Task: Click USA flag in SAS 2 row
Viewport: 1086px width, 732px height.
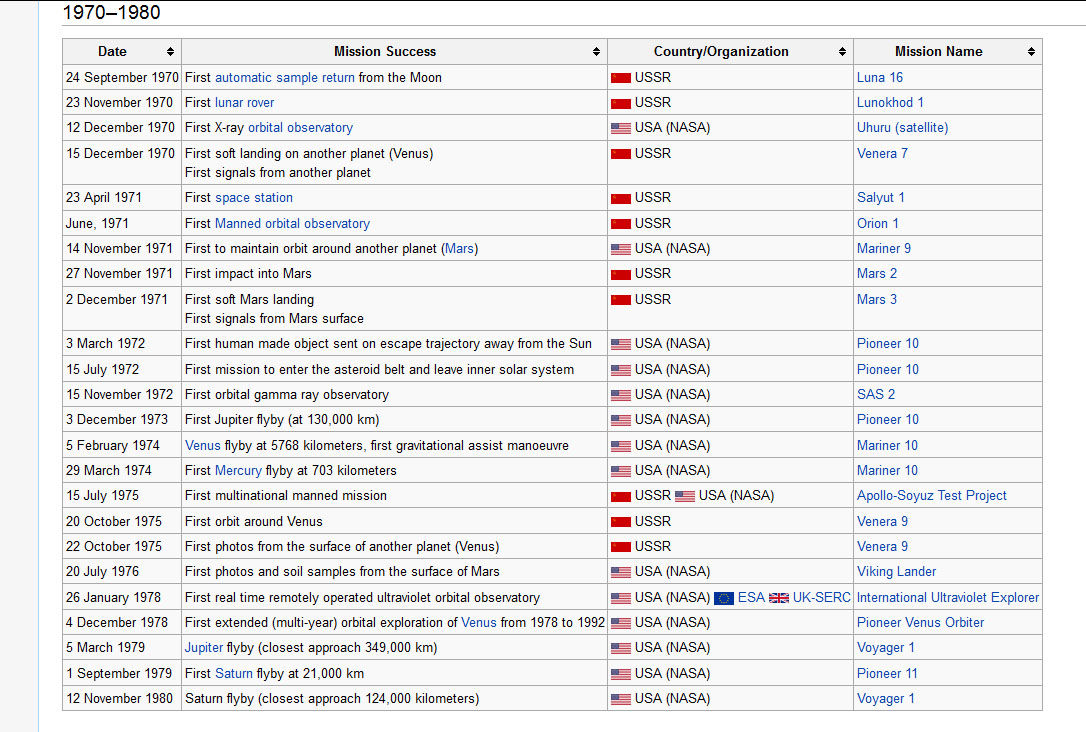Action: tap(621, 395)
